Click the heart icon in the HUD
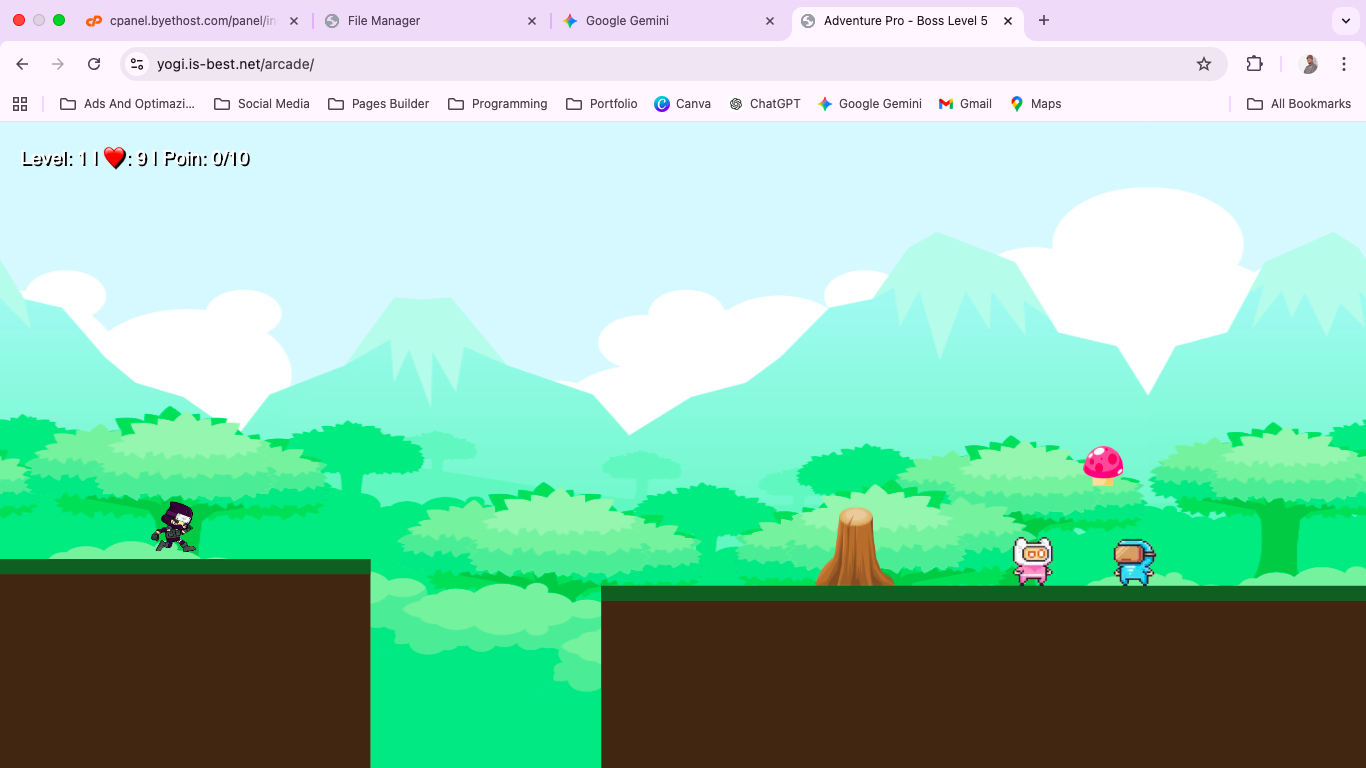 pyautogui.click(x=112, y=156)
